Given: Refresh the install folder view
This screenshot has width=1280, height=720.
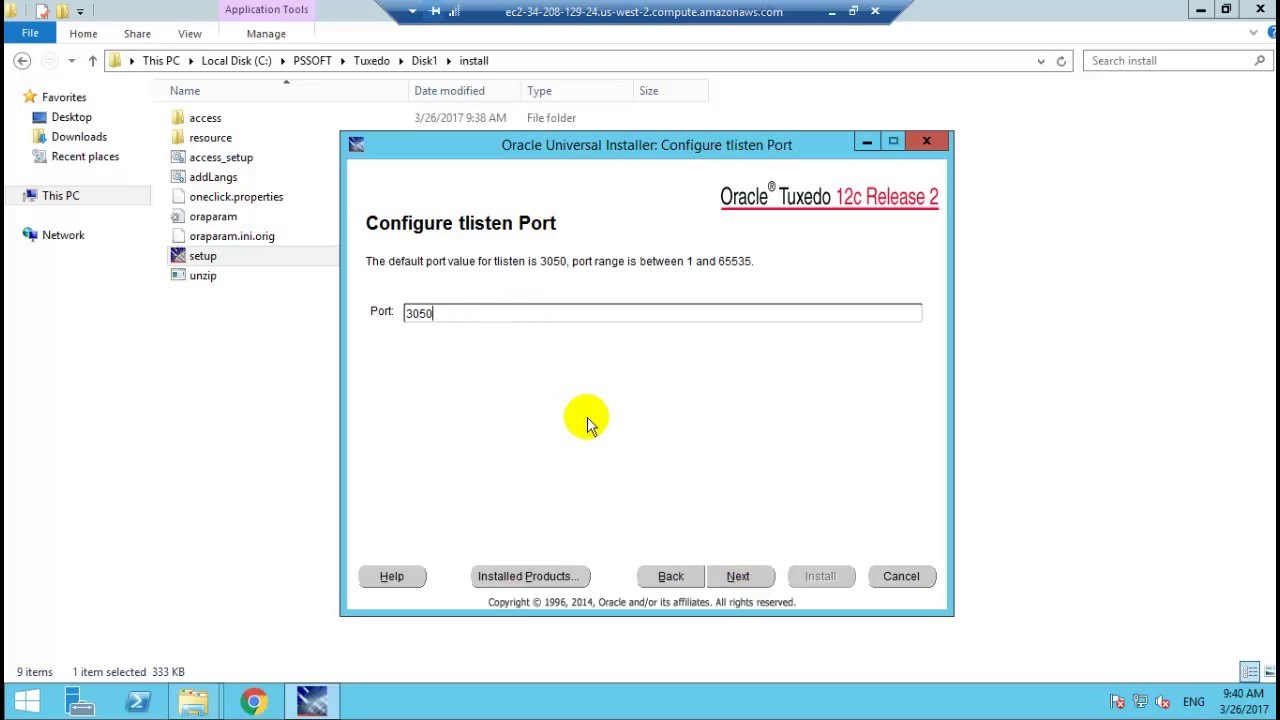Looking at the screenshot, I should point(1061,61).
